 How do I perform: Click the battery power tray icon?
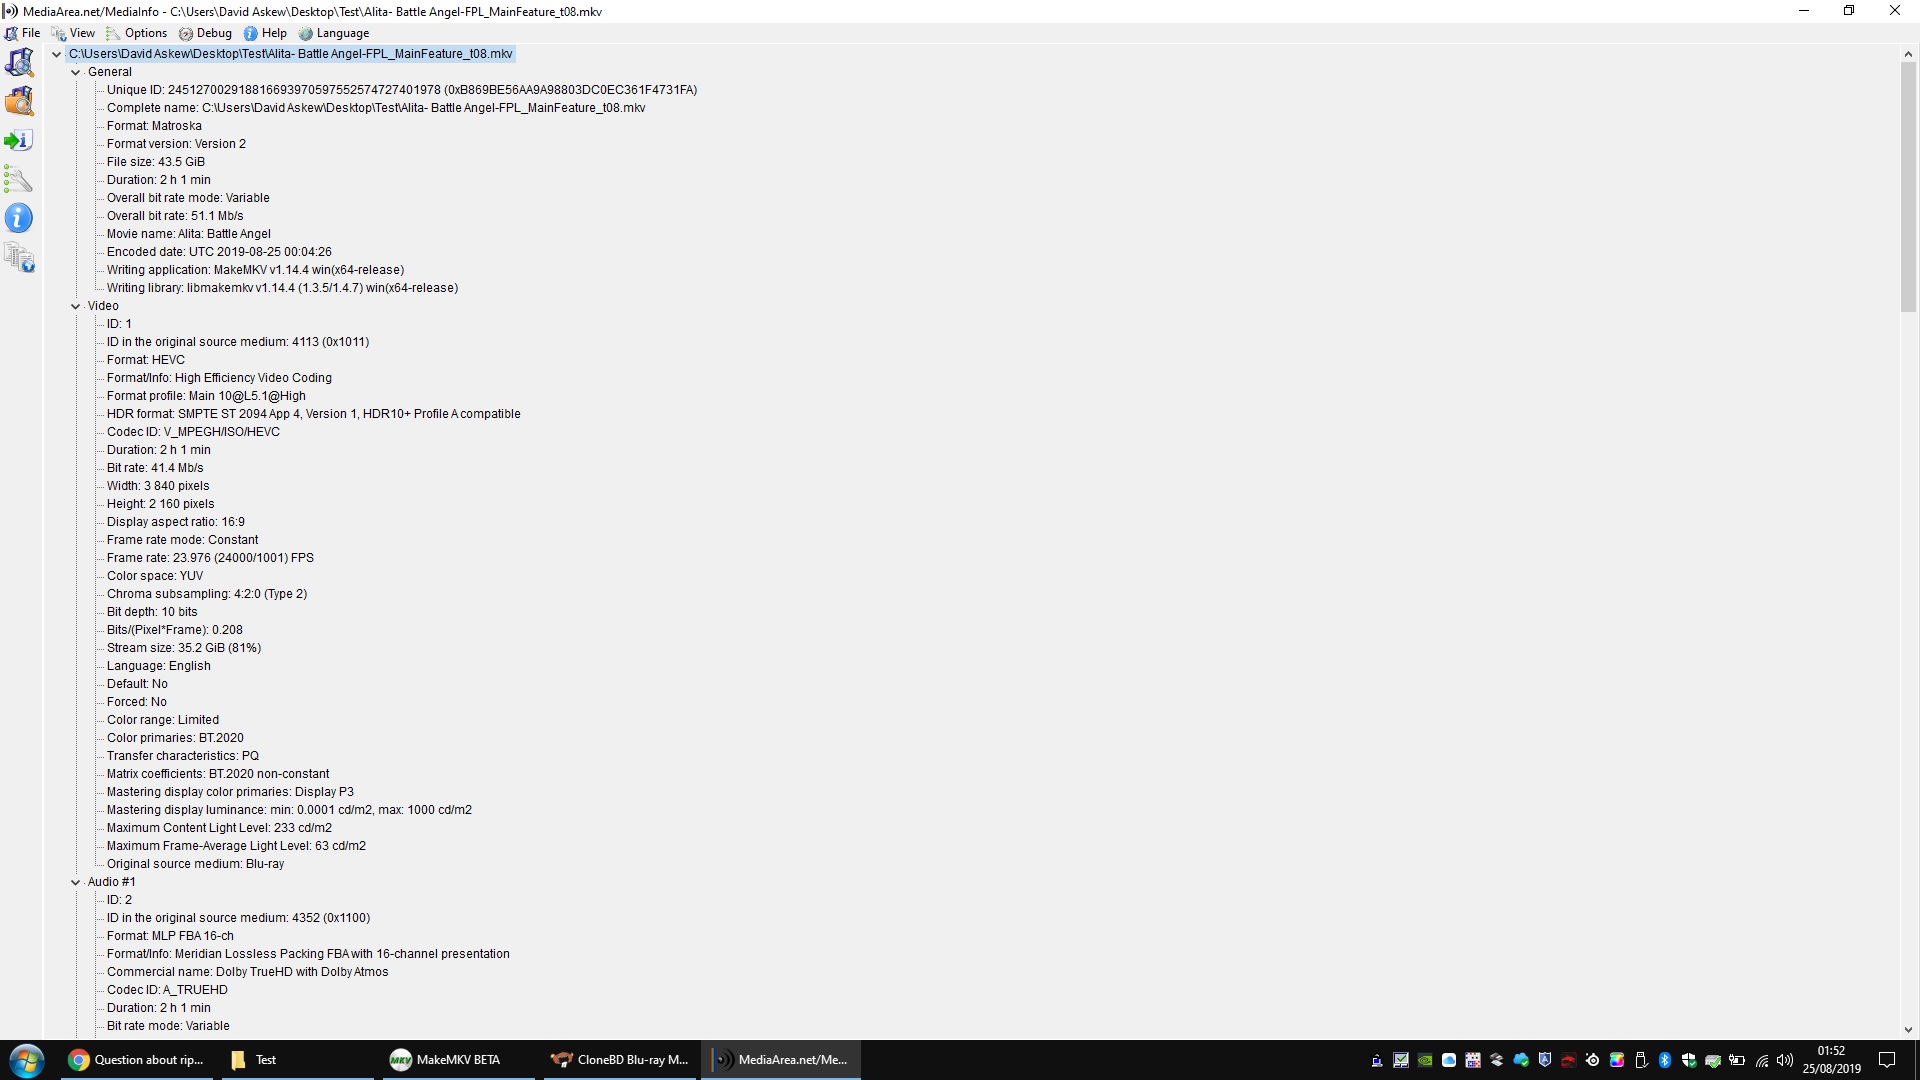pyautogui.click(x=1737, y=1060)
